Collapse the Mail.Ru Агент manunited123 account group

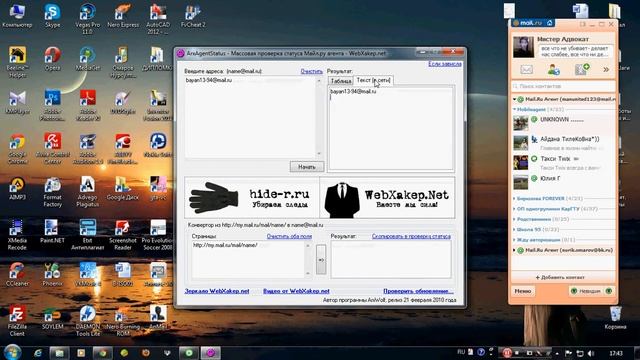515,99
